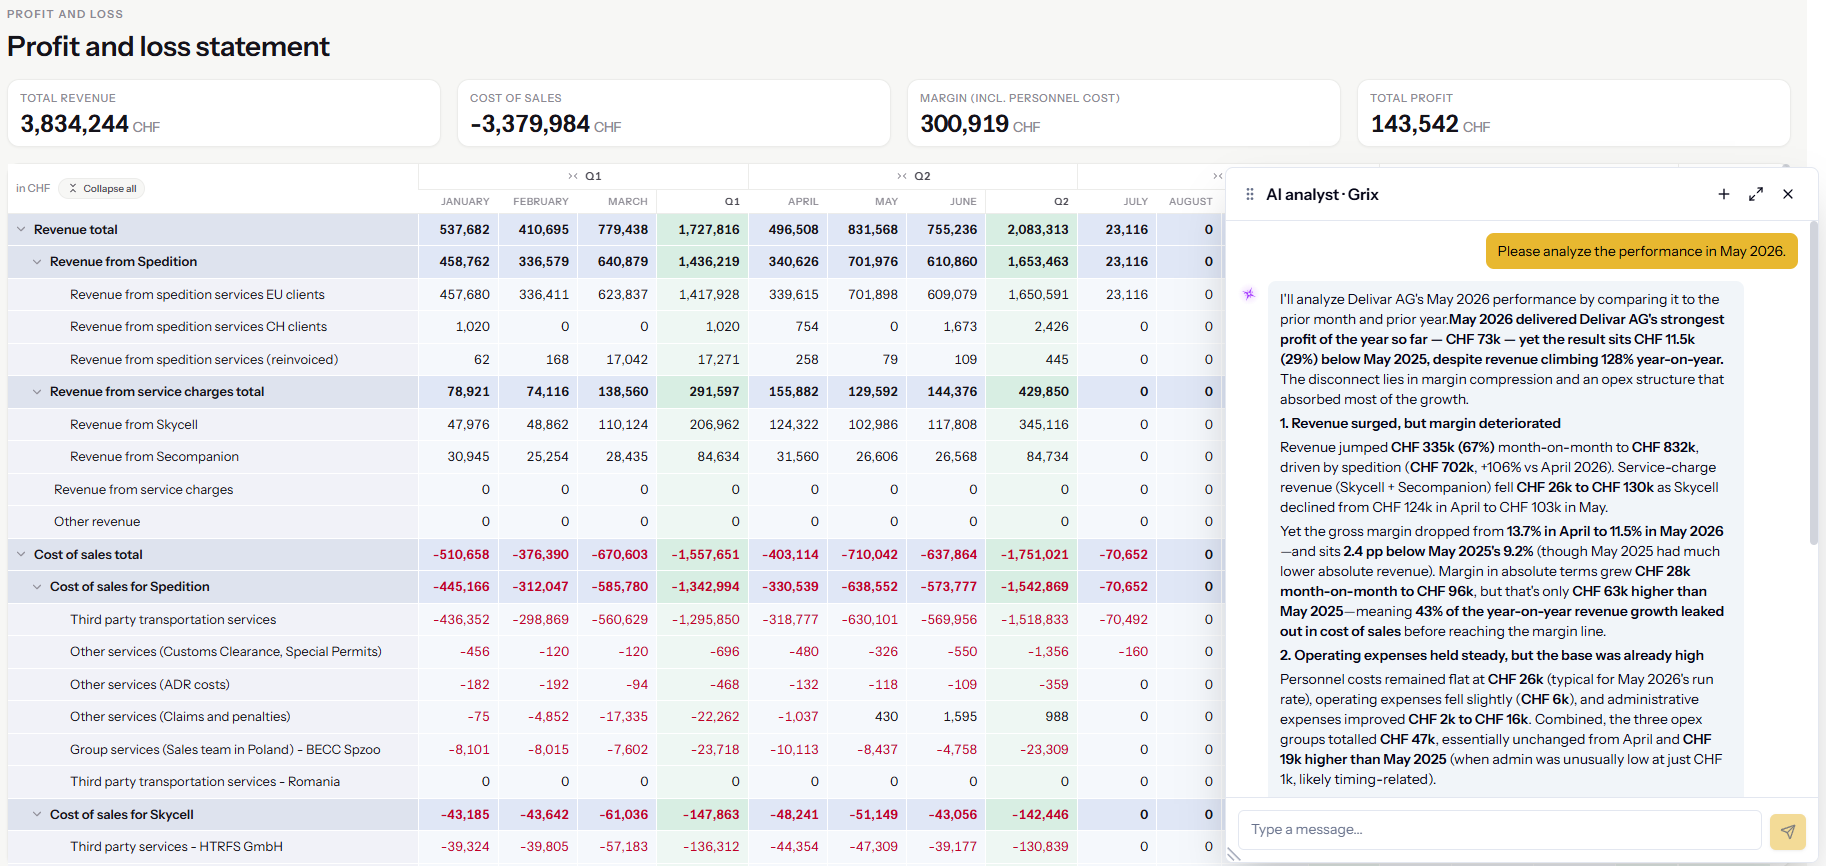Collapse Revenue from service charges total
The width and height of the screenshot is (1826, 866).
[x=37, y=392]
